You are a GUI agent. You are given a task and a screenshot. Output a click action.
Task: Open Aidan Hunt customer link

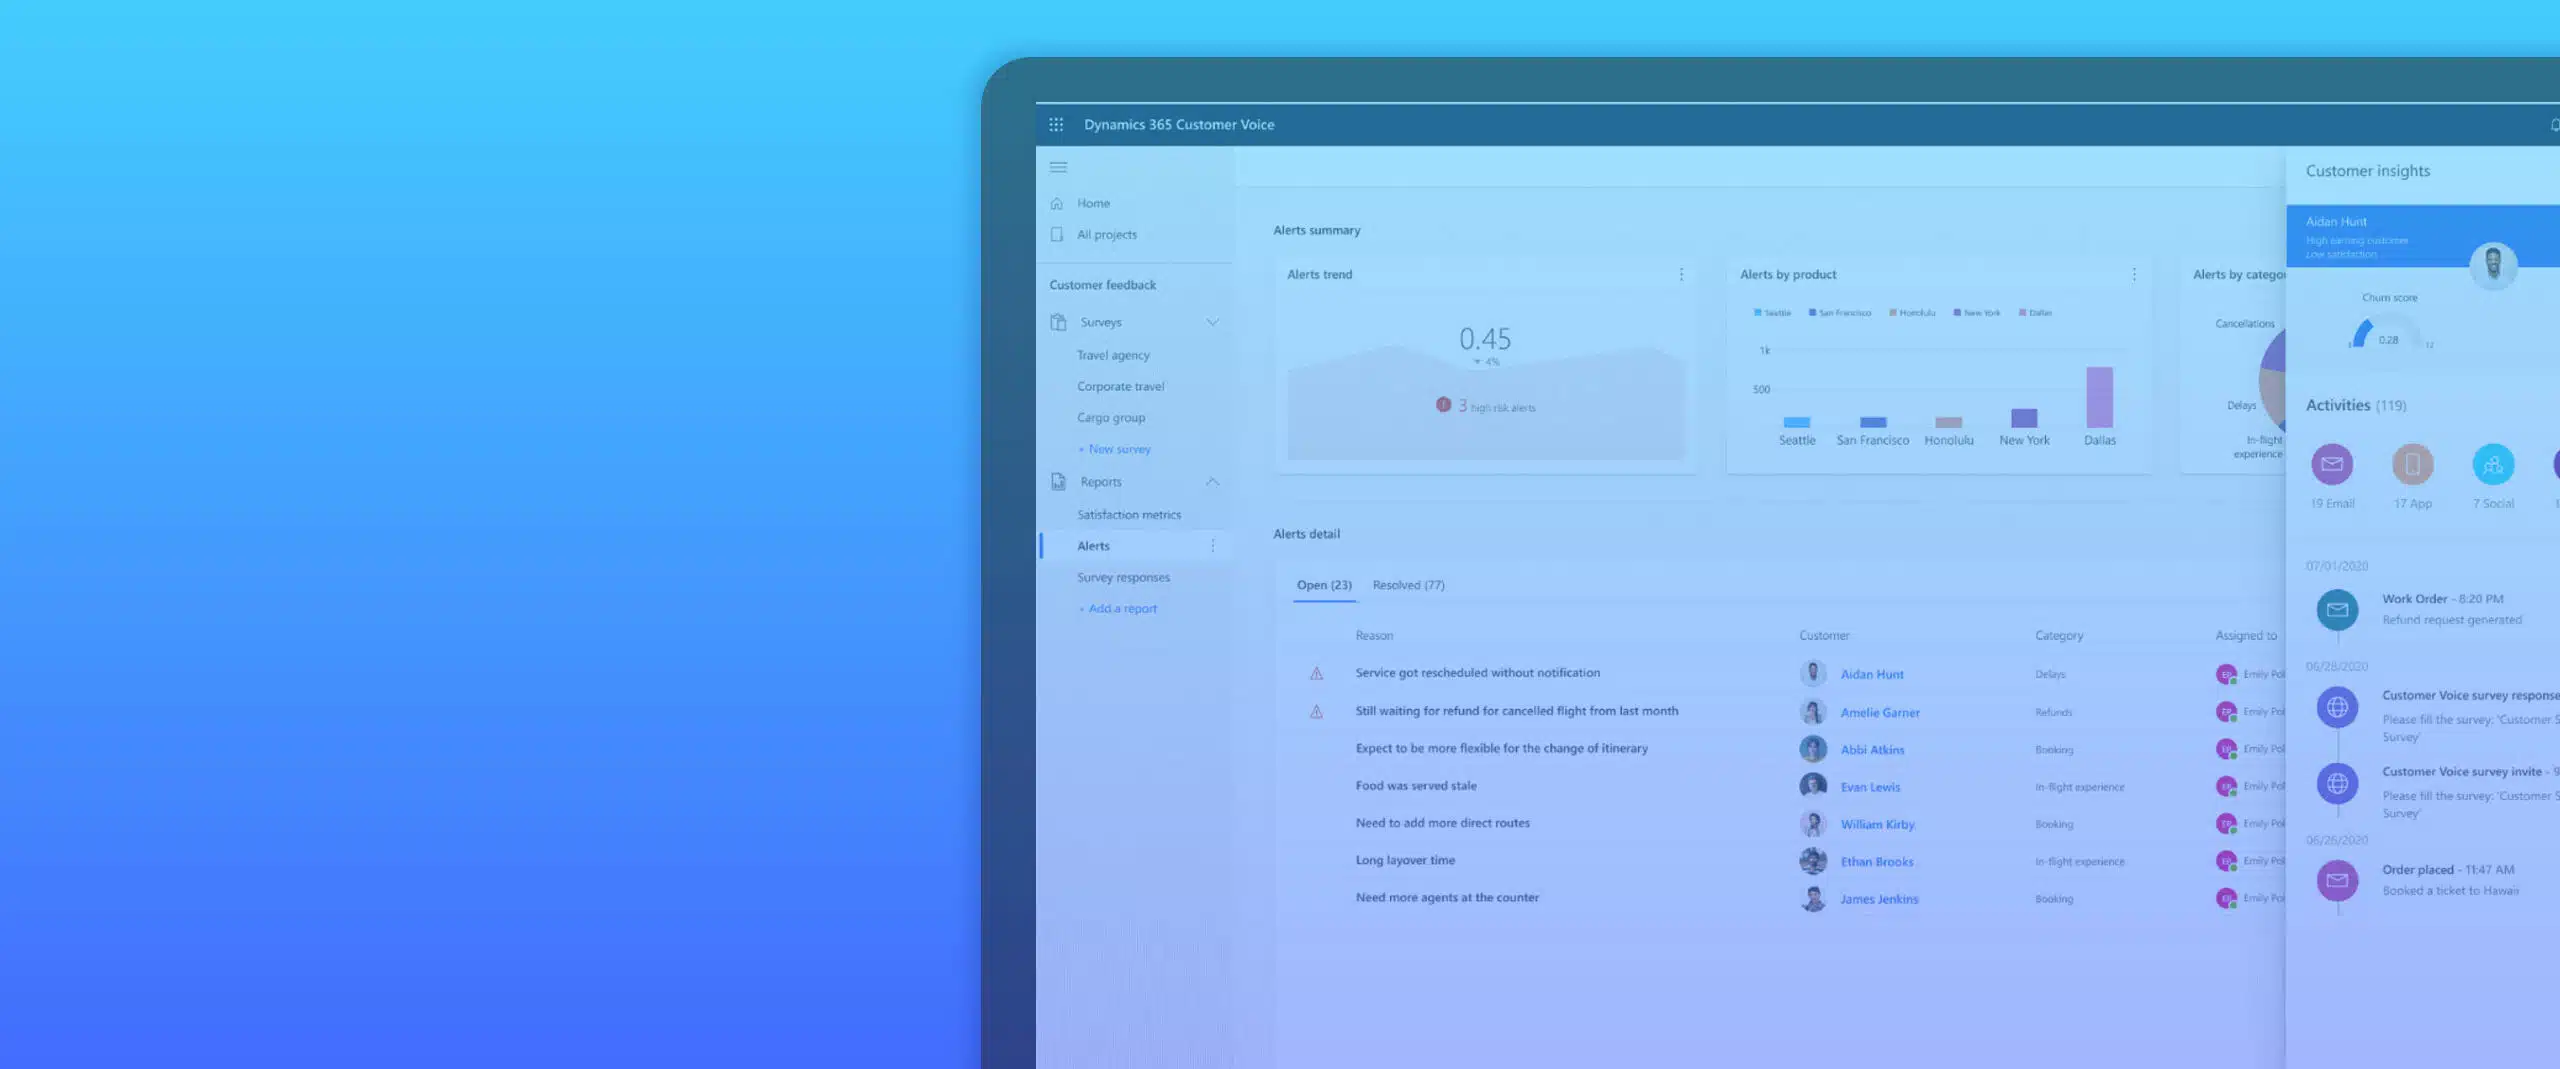click(1872, 675)
